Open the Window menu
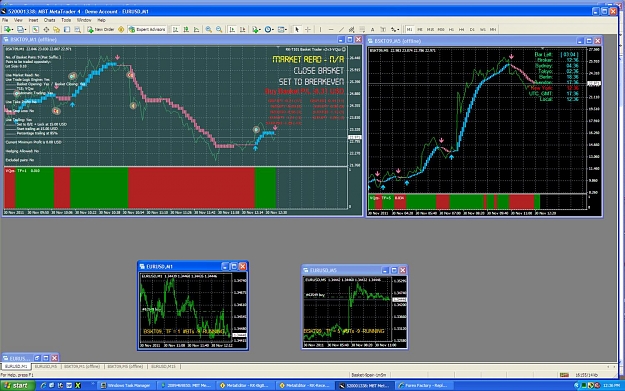The width and height of the screenshot is (625, 391). pyautogui.click(x=84, y=20)
